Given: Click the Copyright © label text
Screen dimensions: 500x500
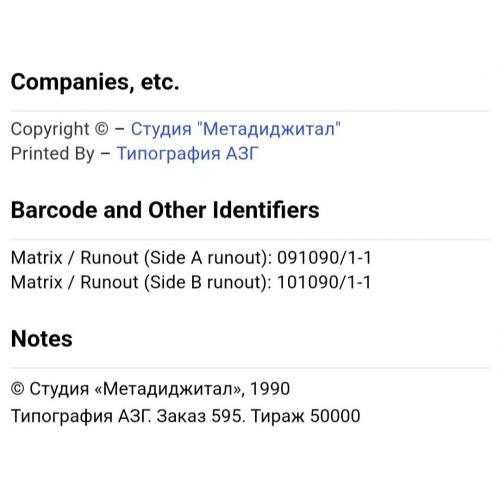Looking at the screenshot, I should pos(60,129).
